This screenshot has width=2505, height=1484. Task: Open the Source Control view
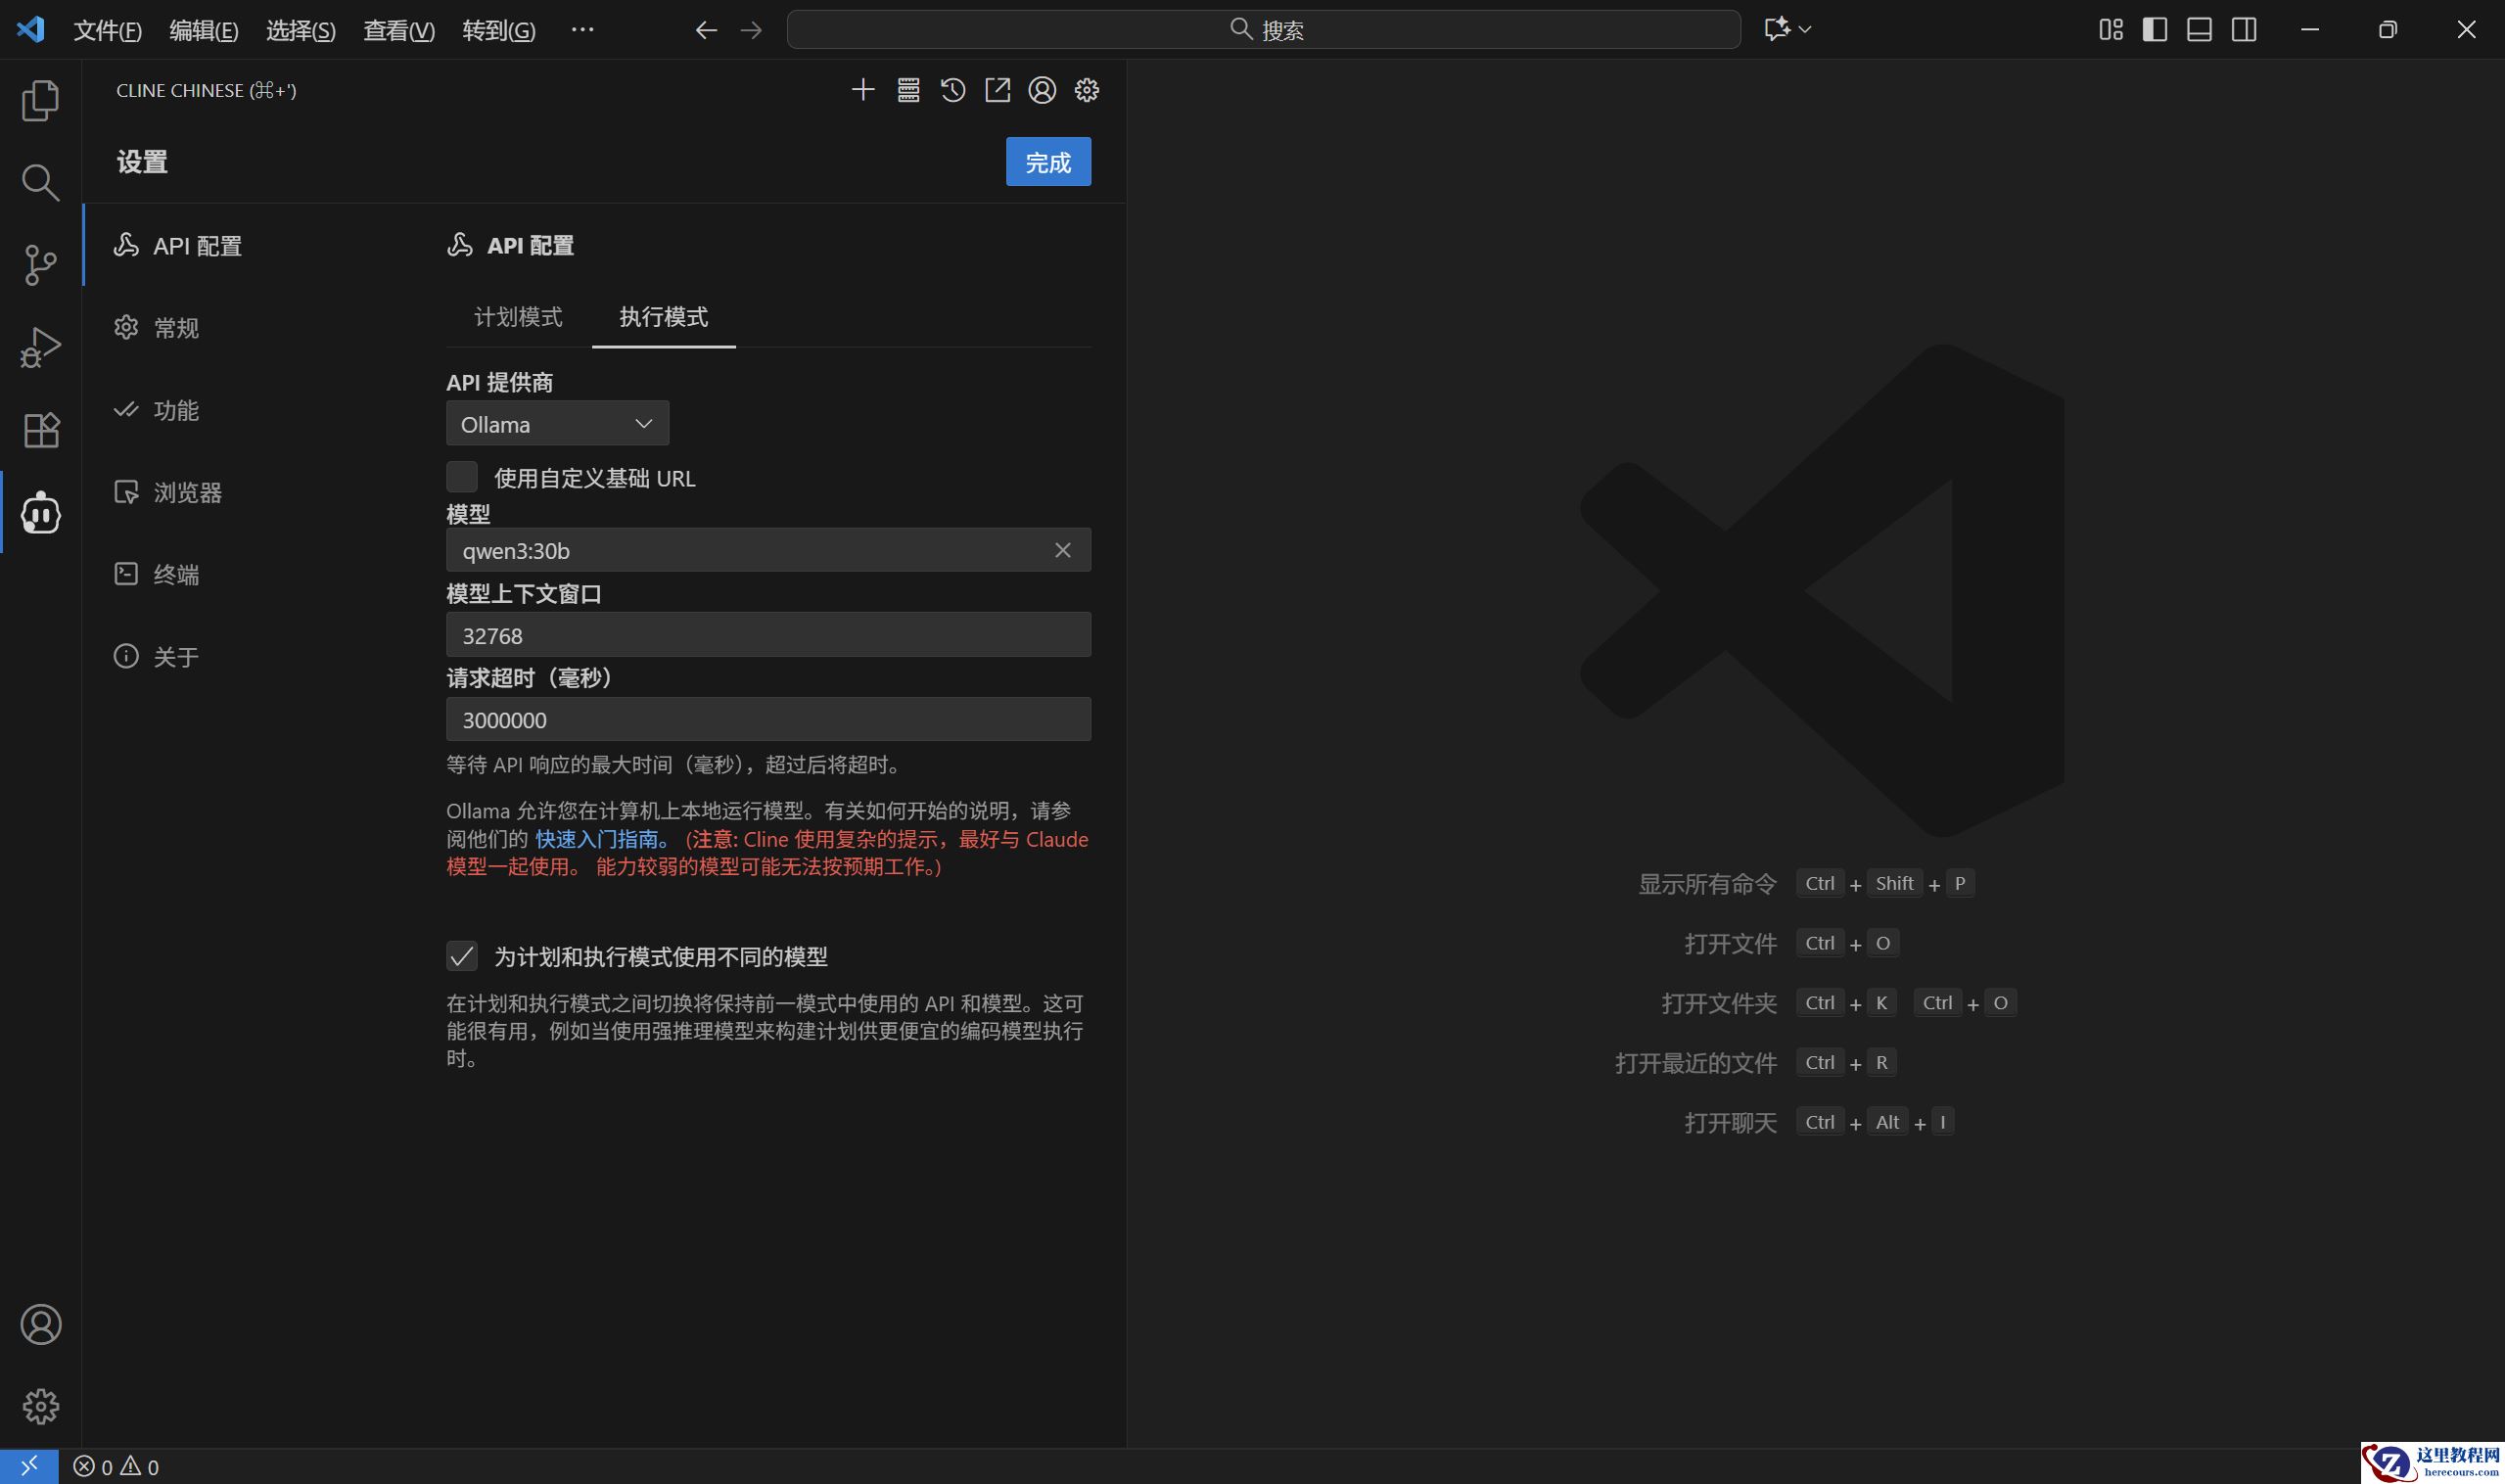click(x=40, y=265)
